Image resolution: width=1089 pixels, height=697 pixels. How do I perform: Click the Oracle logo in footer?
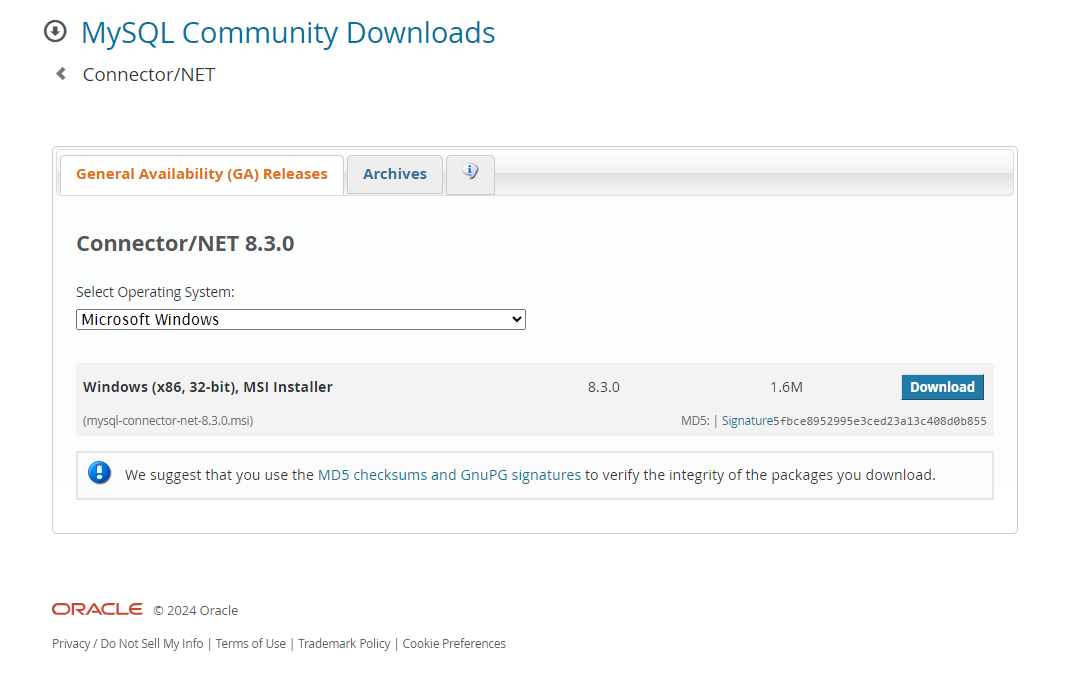pos(97,610)
